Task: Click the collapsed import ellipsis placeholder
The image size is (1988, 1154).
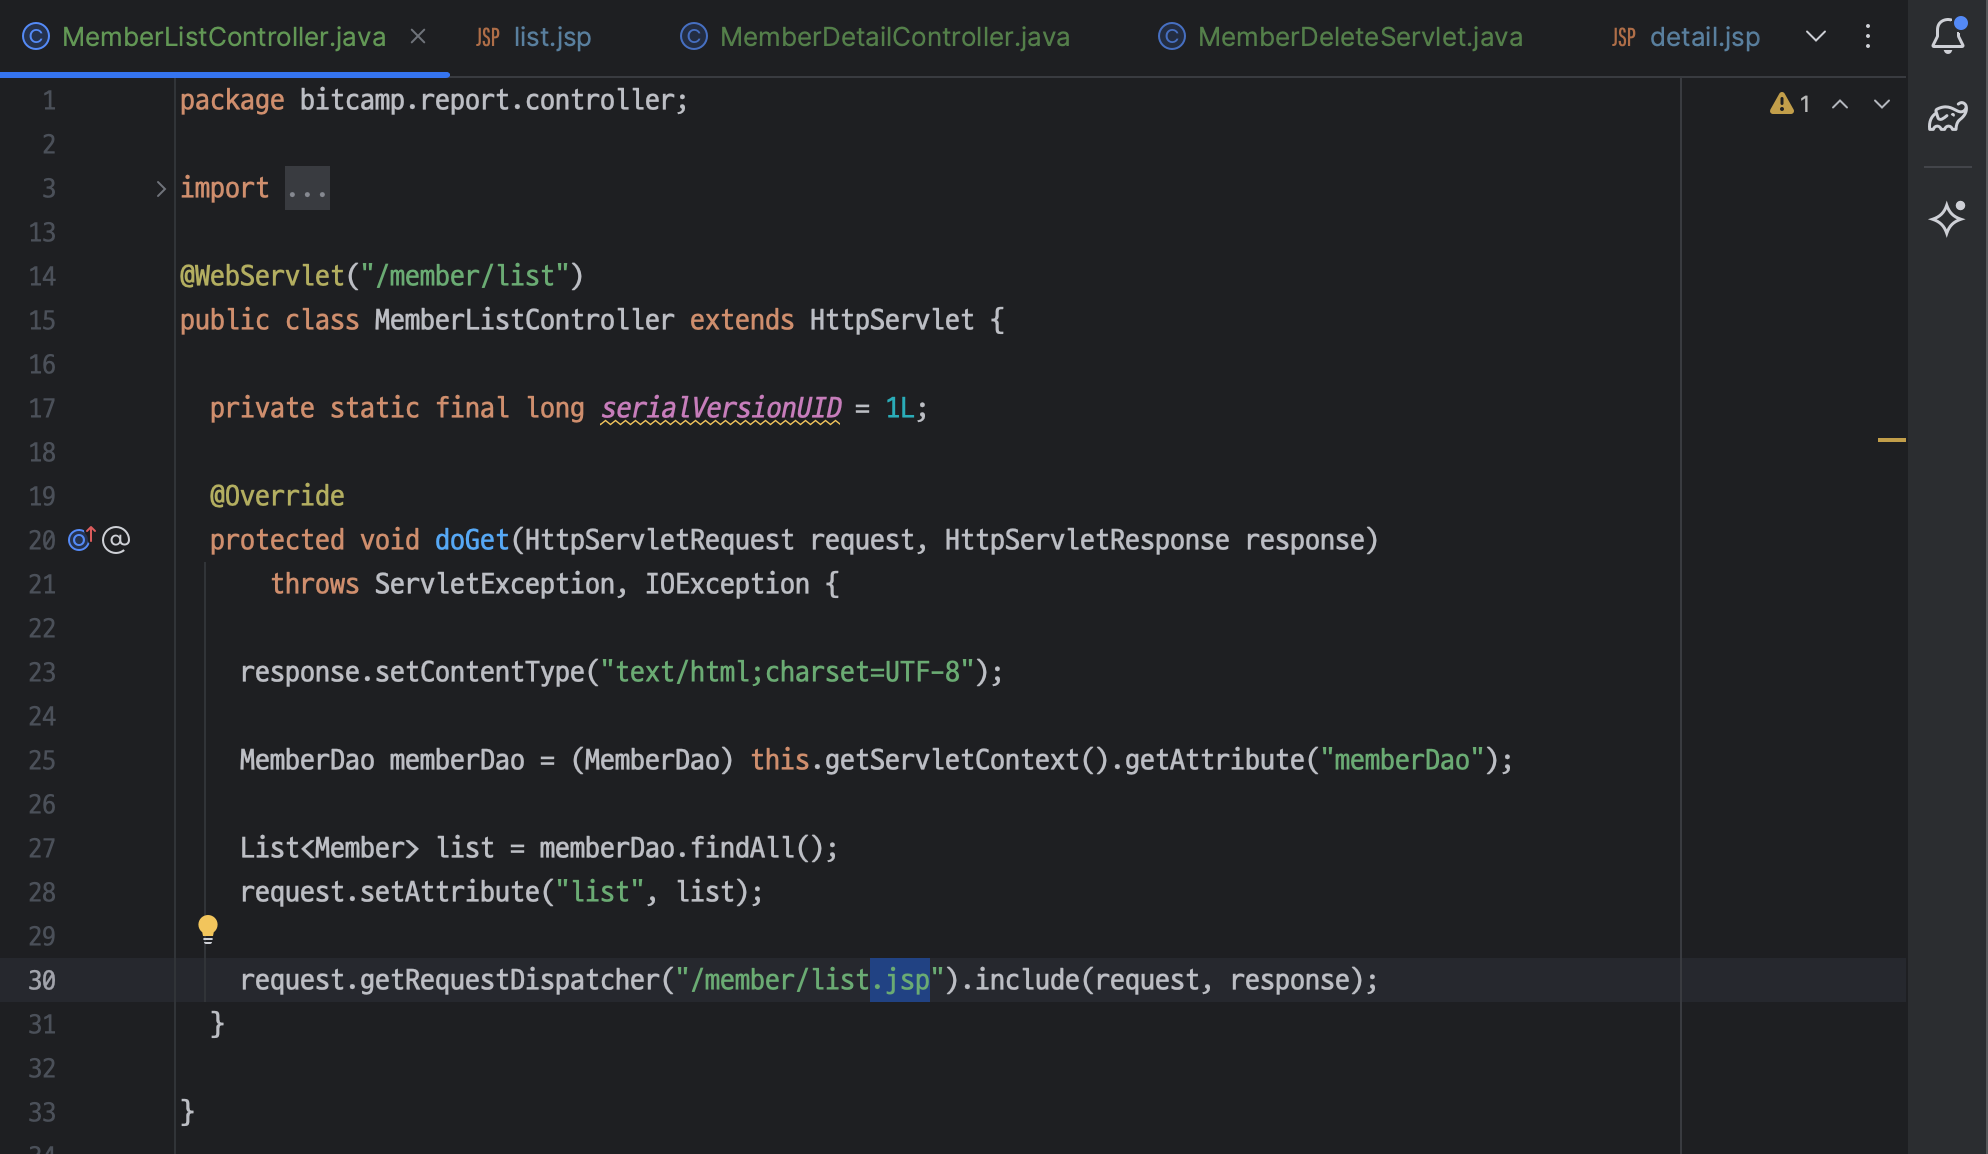Action: tap(307, 189)
